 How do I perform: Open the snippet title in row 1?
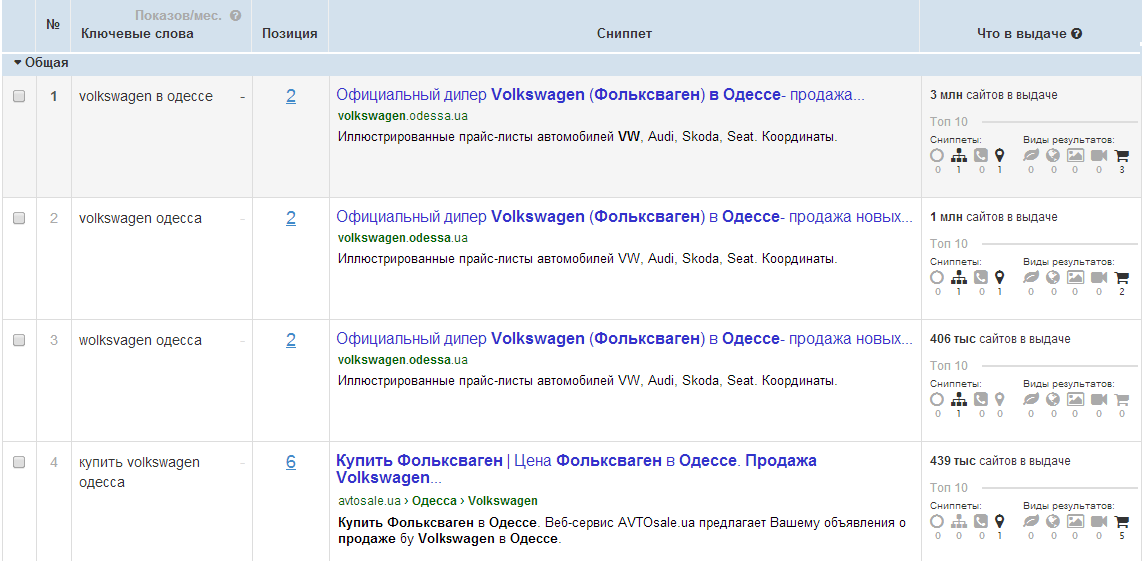pos(601,95)
